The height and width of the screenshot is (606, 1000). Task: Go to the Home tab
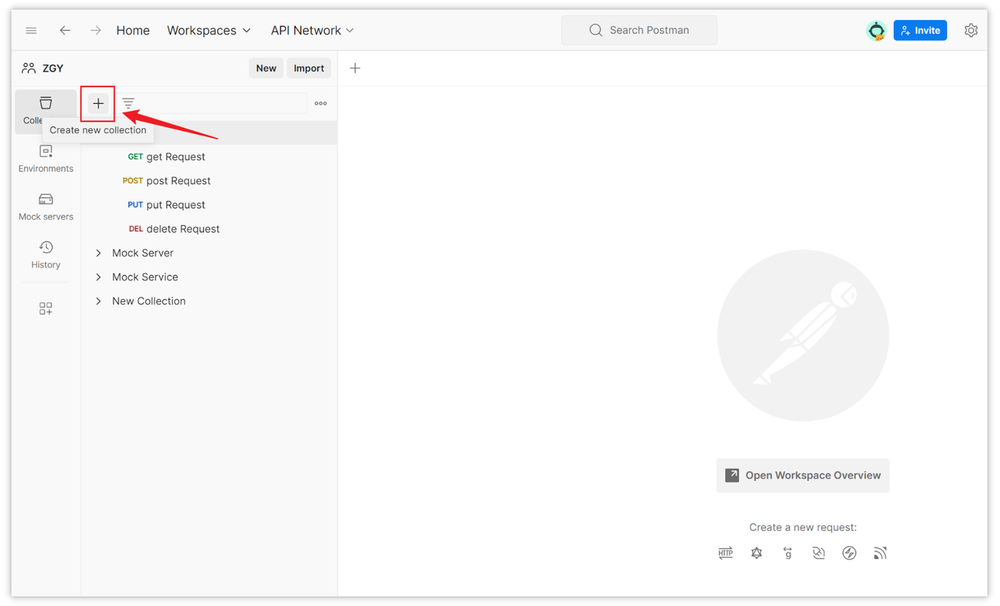[133, 30]
